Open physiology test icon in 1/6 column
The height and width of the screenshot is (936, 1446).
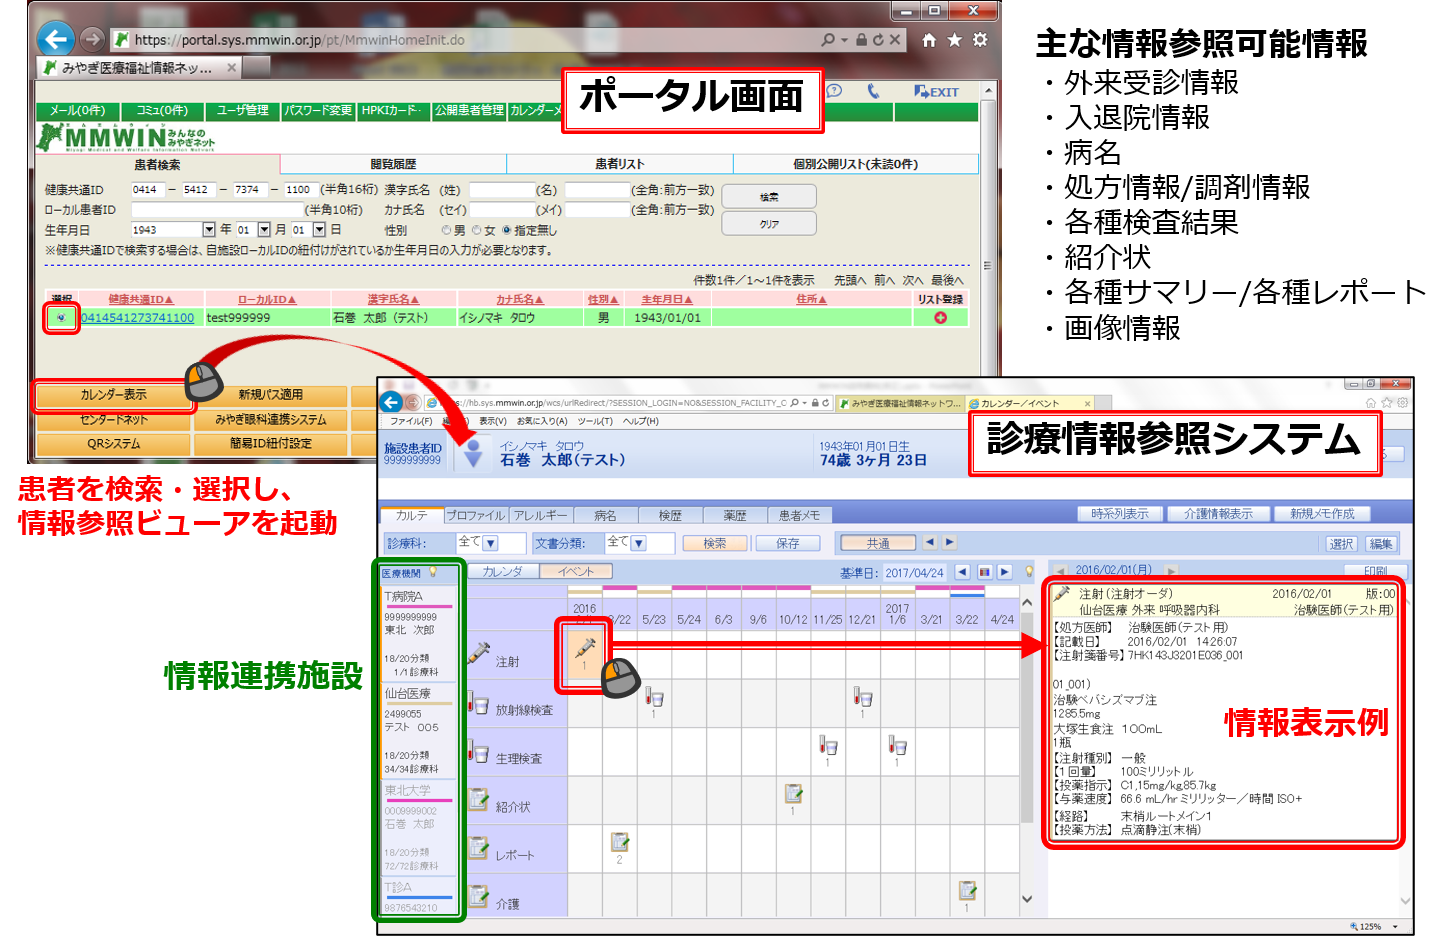tap(897, 747)
